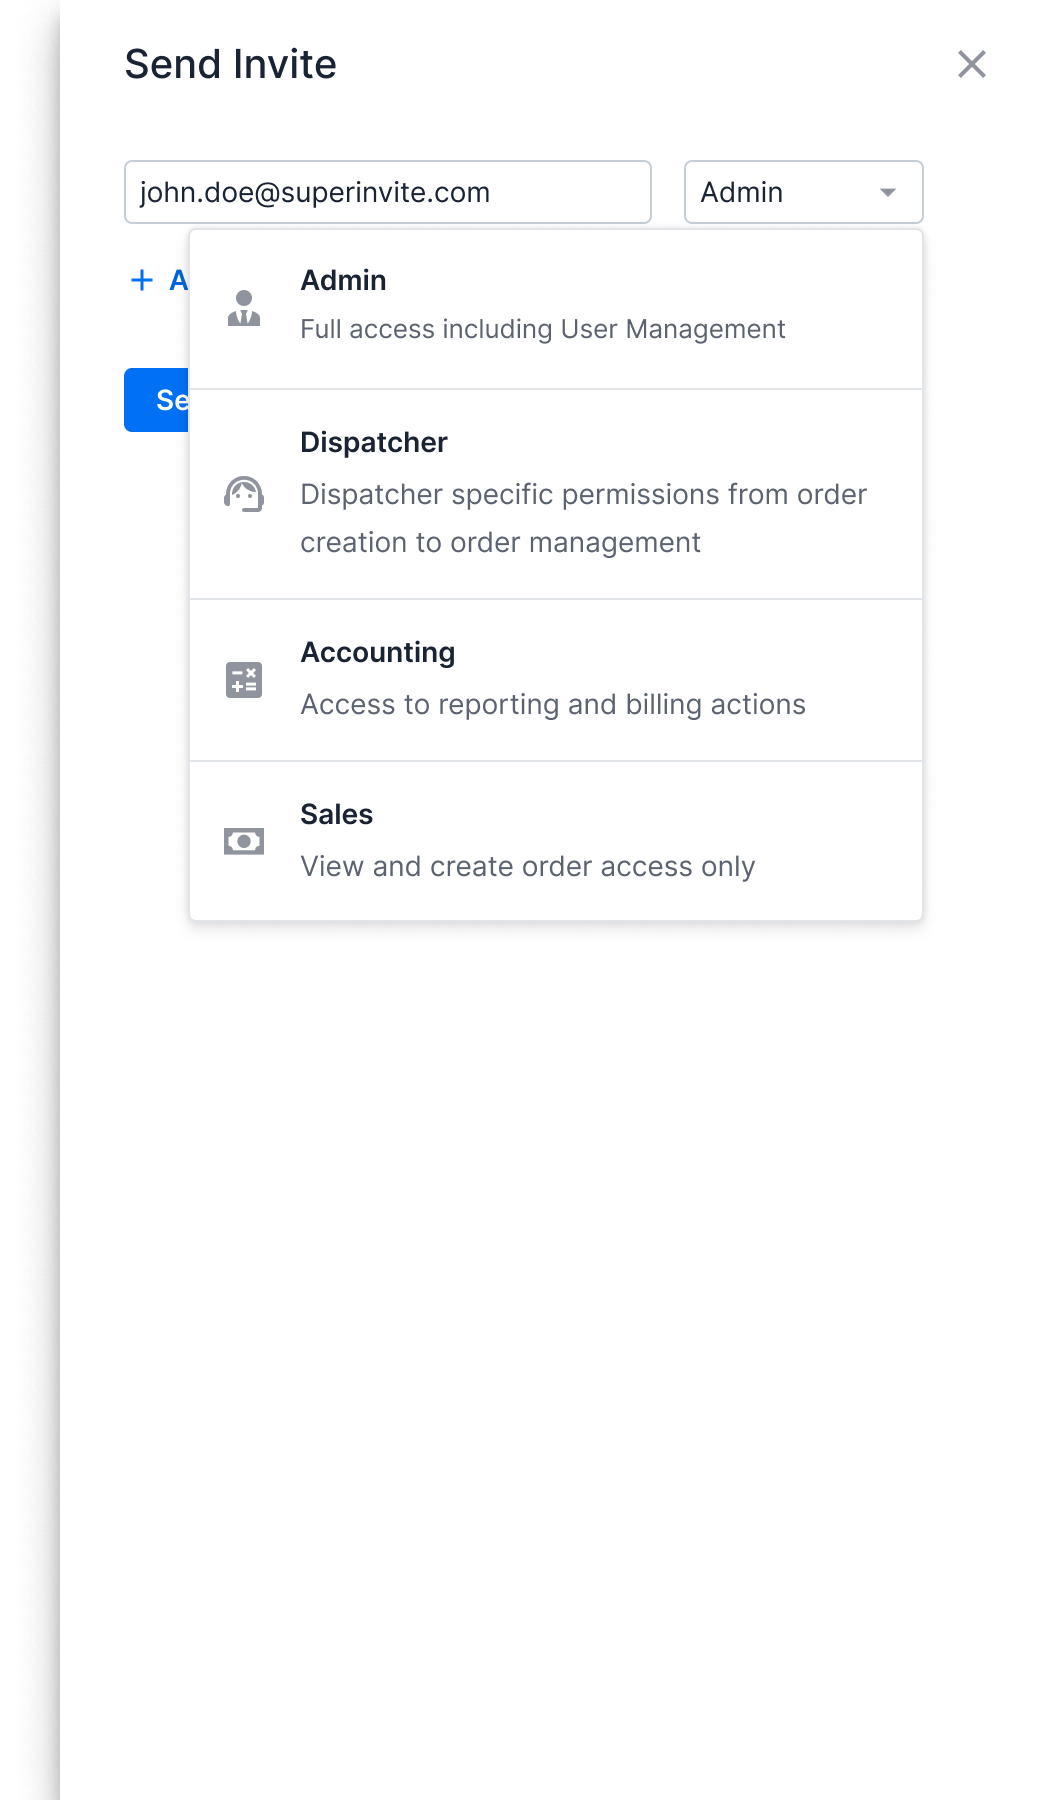Click 'View and create order access only' text

[x=528, y=866]
